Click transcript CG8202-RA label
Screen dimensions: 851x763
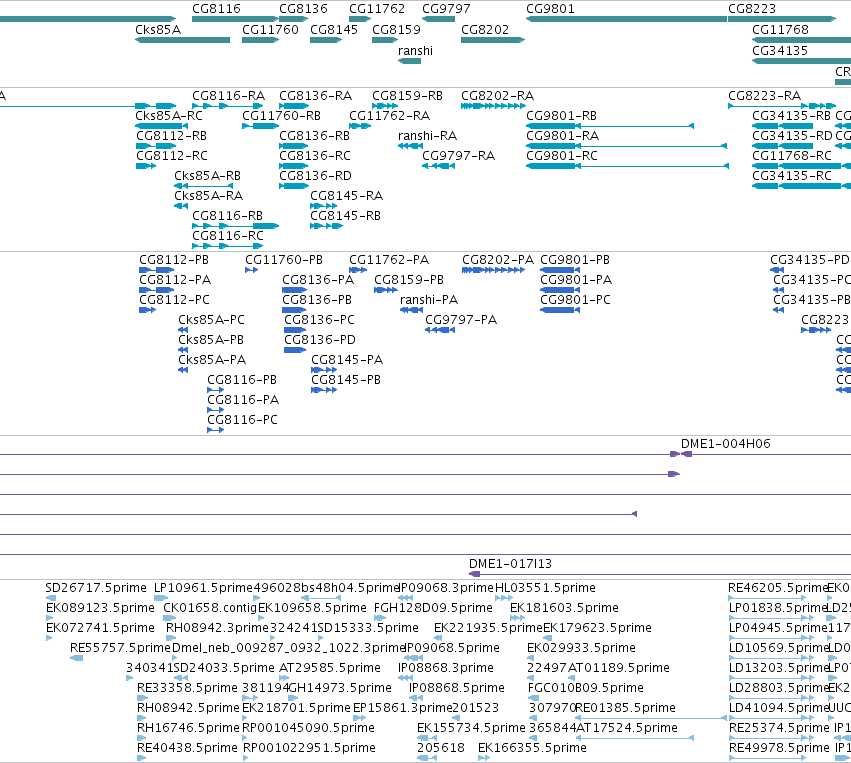coord(498,96)
